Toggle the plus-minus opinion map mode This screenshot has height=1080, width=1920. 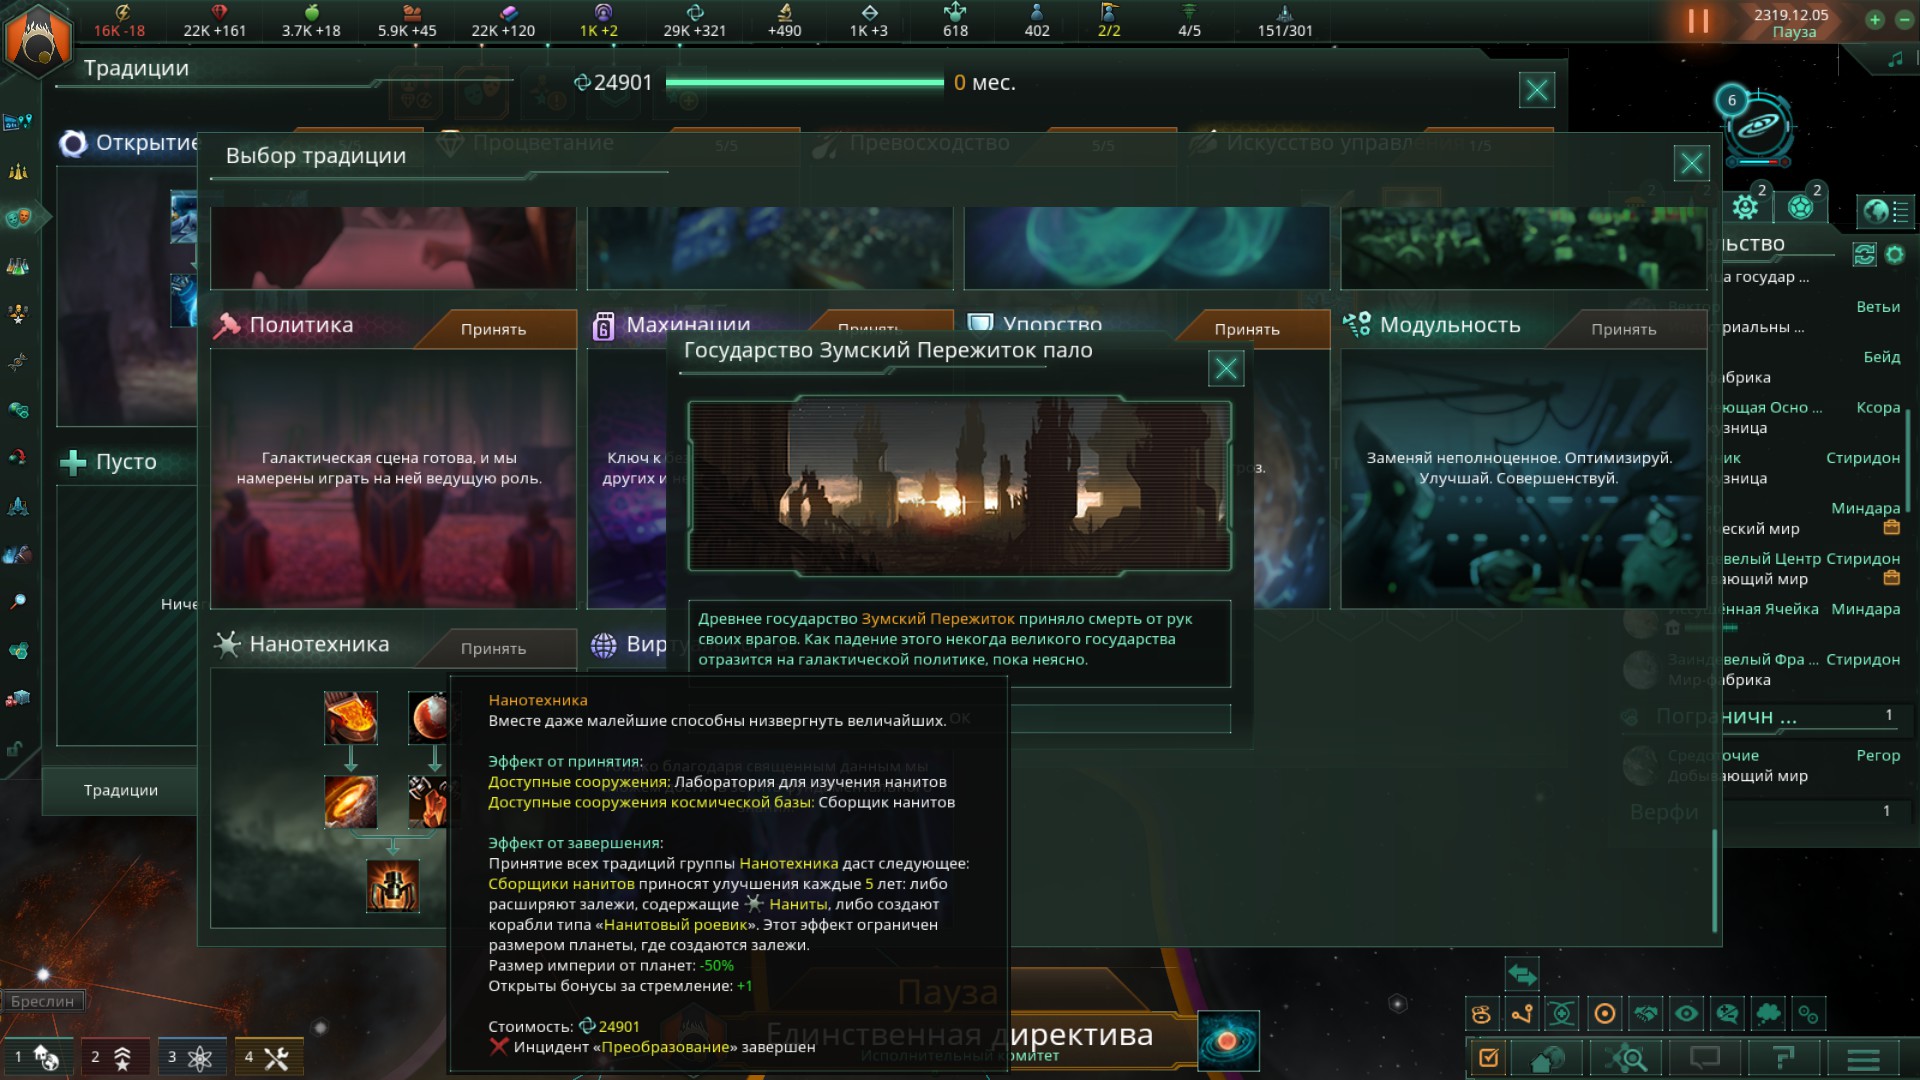[1728, 1014]
